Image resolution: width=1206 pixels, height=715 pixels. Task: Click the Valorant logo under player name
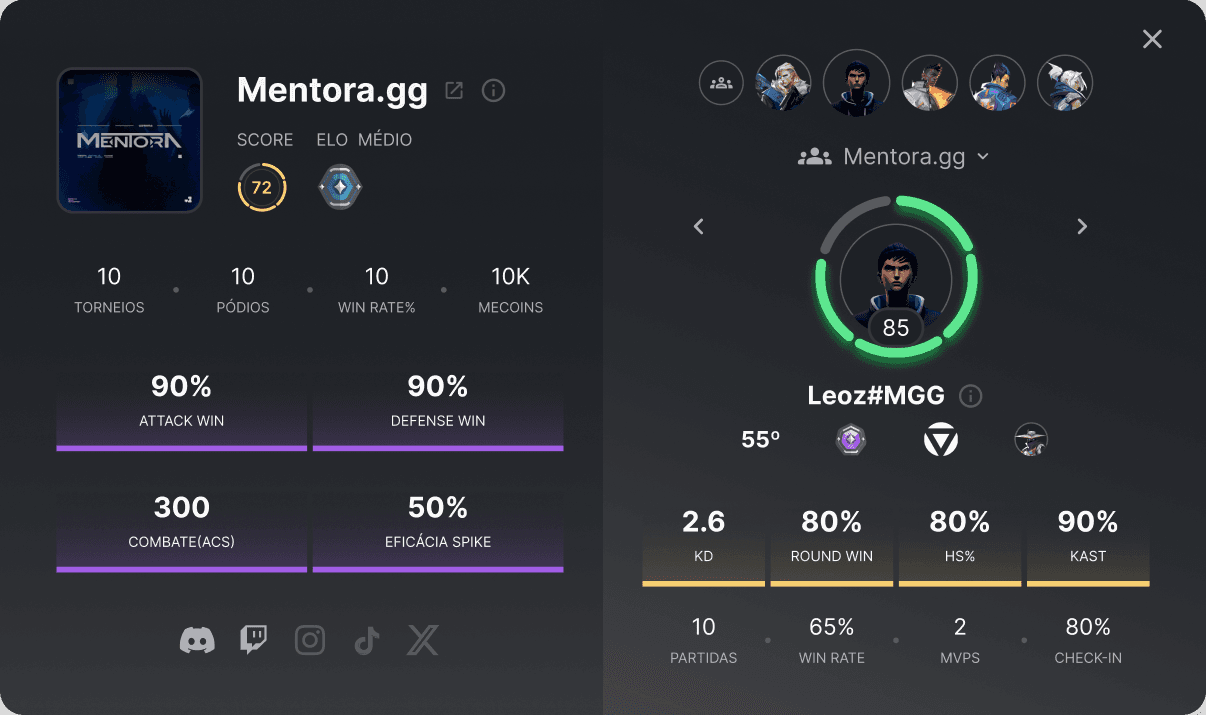coord(940,440)
